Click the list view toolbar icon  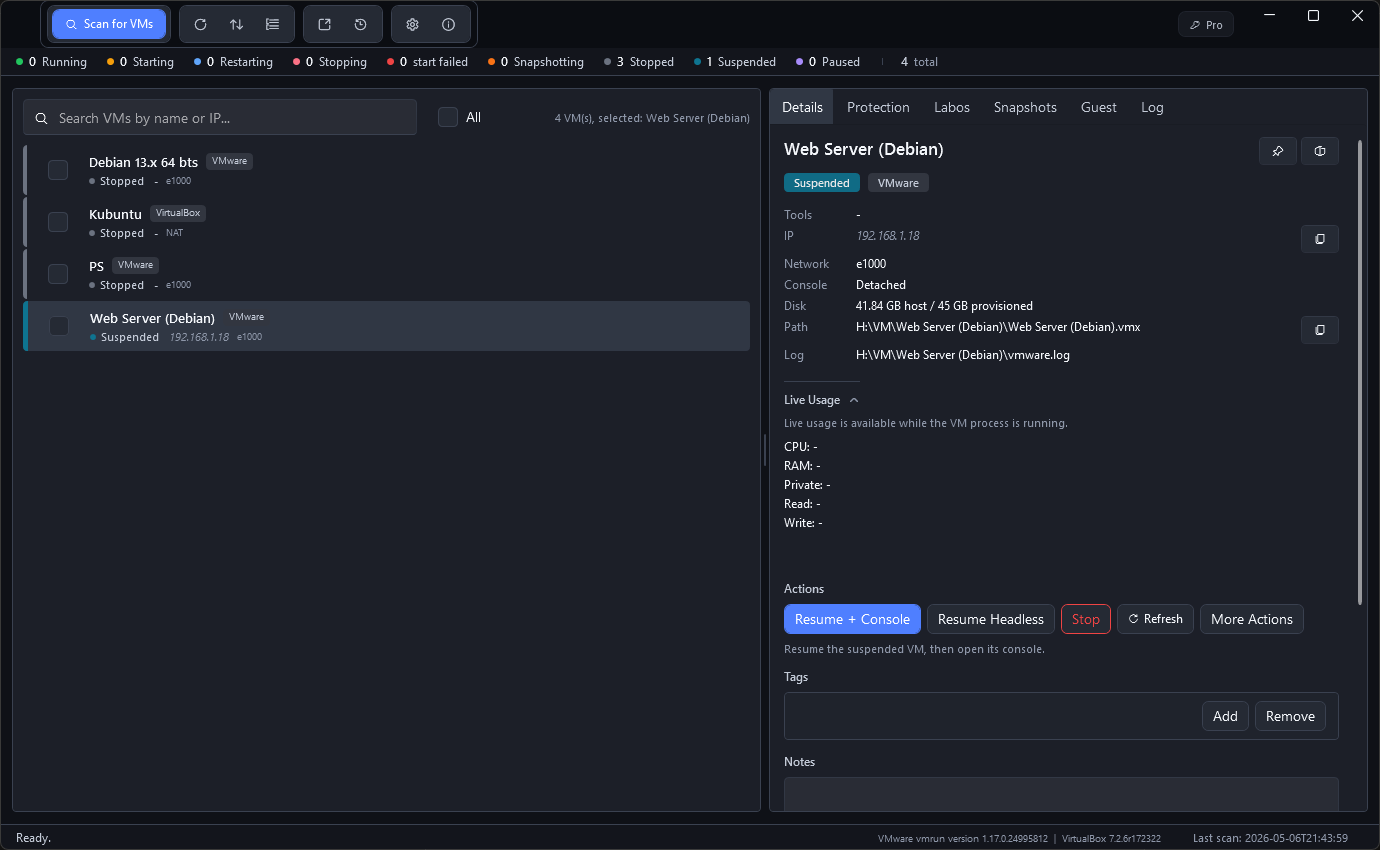pyautogui.click(x=272, y=24)
